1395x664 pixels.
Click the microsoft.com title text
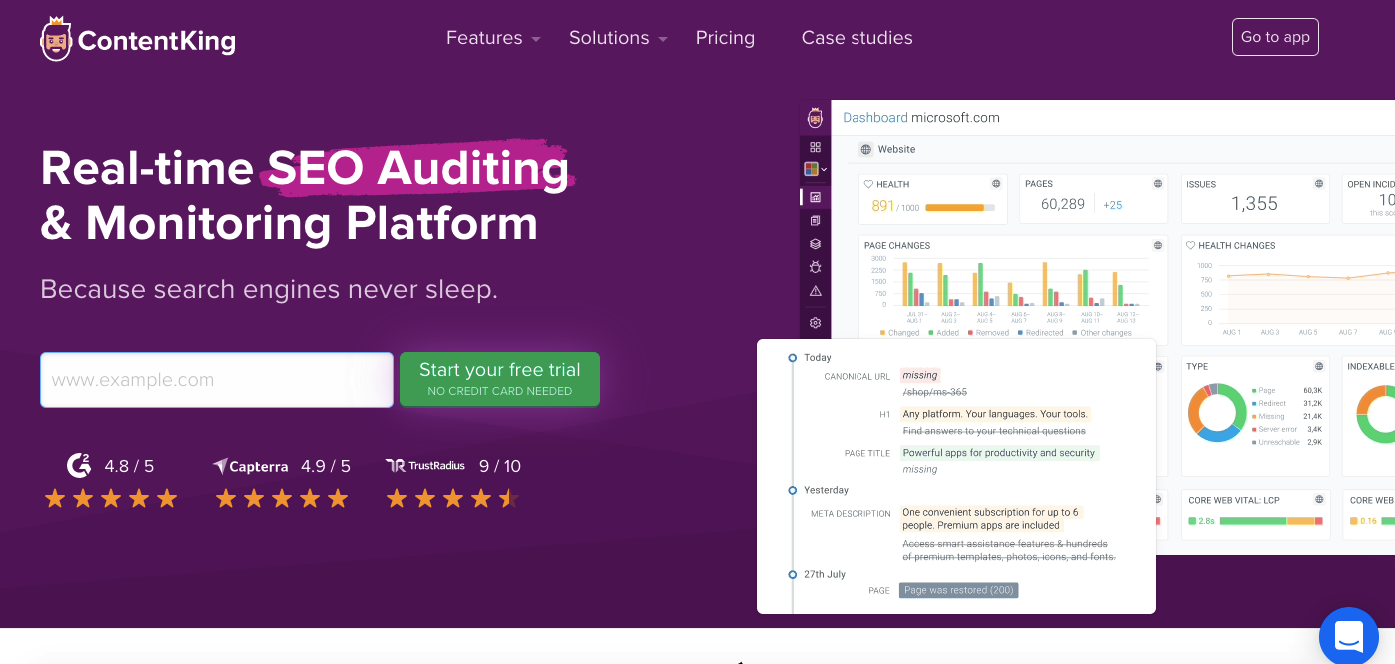[955, 117]
